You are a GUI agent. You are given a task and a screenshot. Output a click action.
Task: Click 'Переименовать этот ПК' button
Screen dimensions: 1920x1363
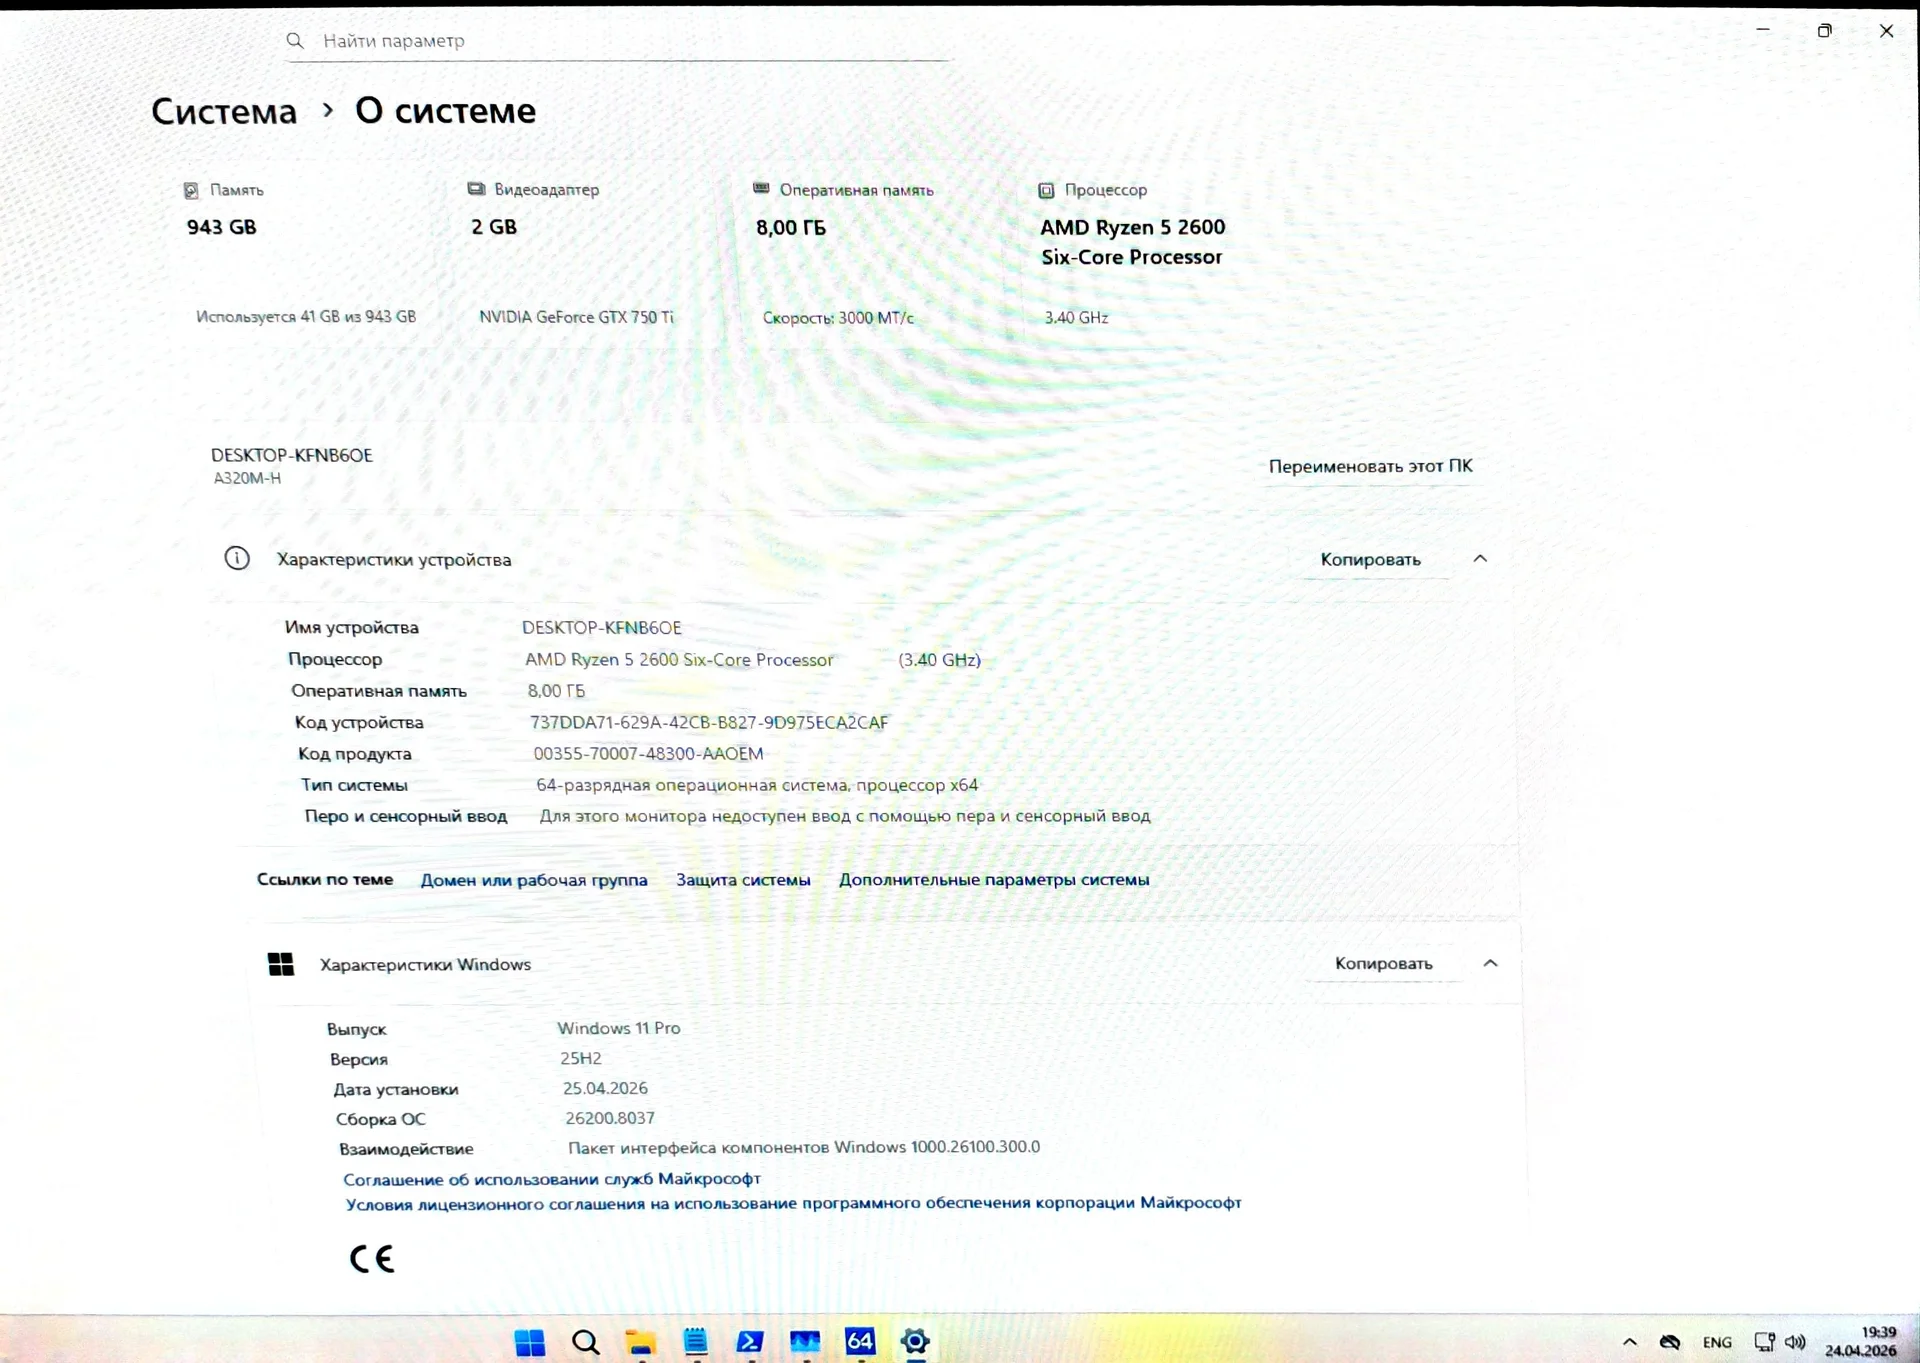(1370, 466)
